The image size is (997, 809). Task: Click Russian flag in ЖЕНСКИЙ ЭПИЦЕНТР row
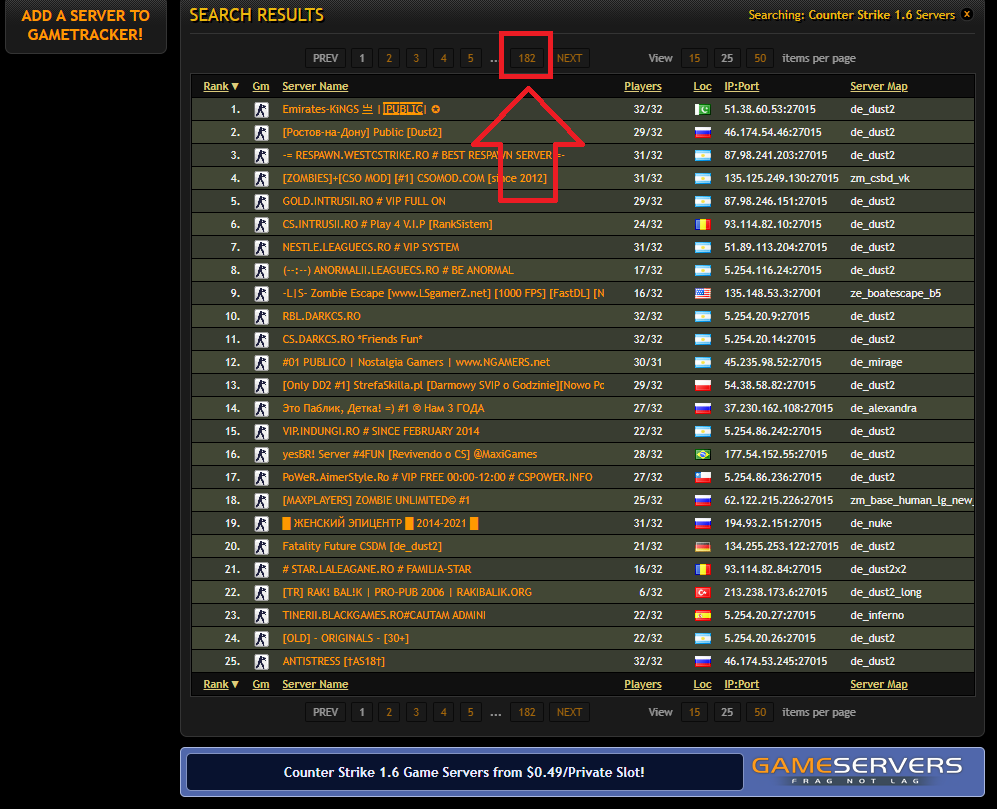coord(703,523)
